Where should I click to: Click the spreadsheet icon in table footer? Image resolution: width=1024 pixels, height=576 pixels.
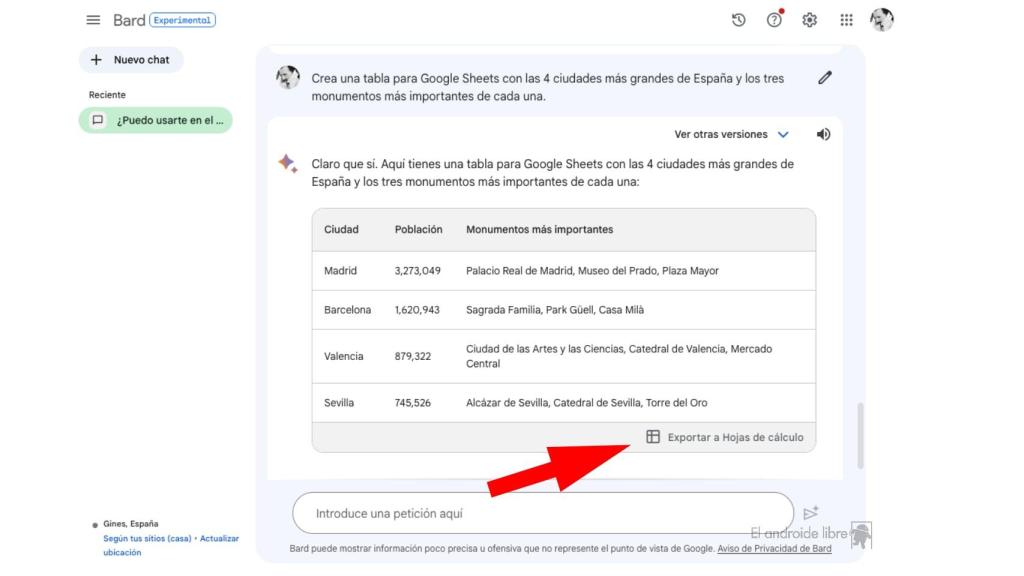(x=653, y=436)
